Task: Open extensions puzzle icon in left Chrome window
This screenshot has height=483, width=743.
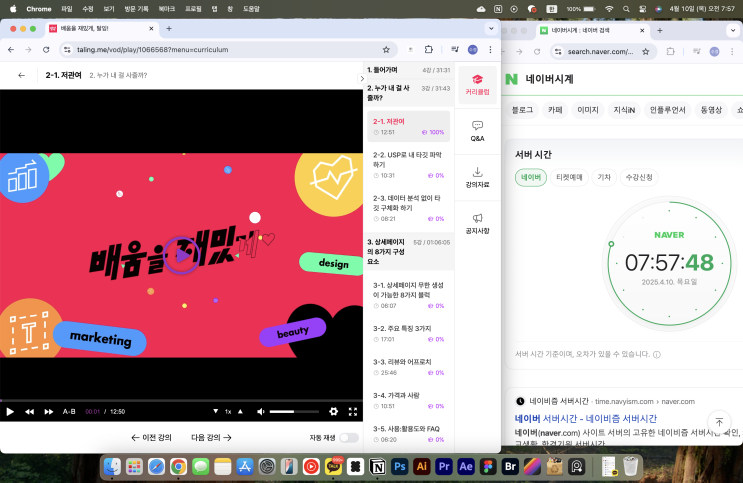Action: tap(429, 50)
